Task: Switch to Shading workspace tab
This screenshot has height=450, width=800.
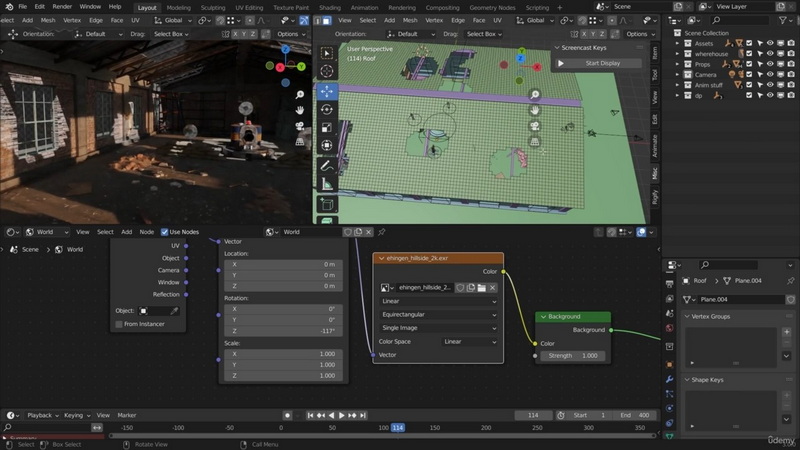Action: [x=330, y=8]
